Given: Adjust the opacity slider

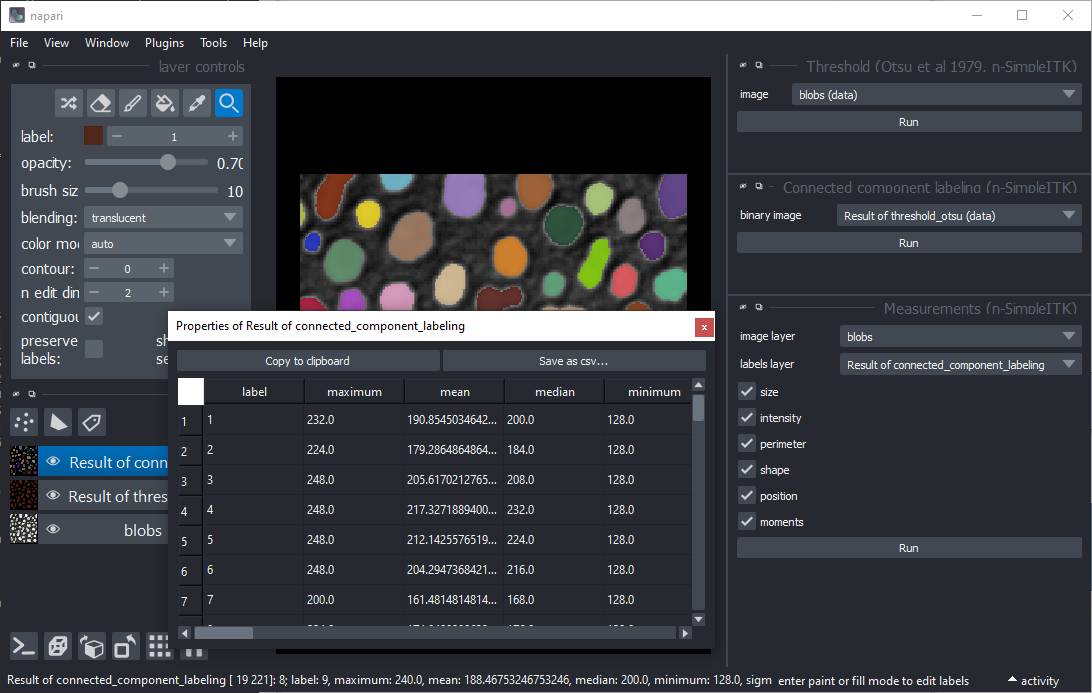Looking at the screenshot, I should (168, 163).
